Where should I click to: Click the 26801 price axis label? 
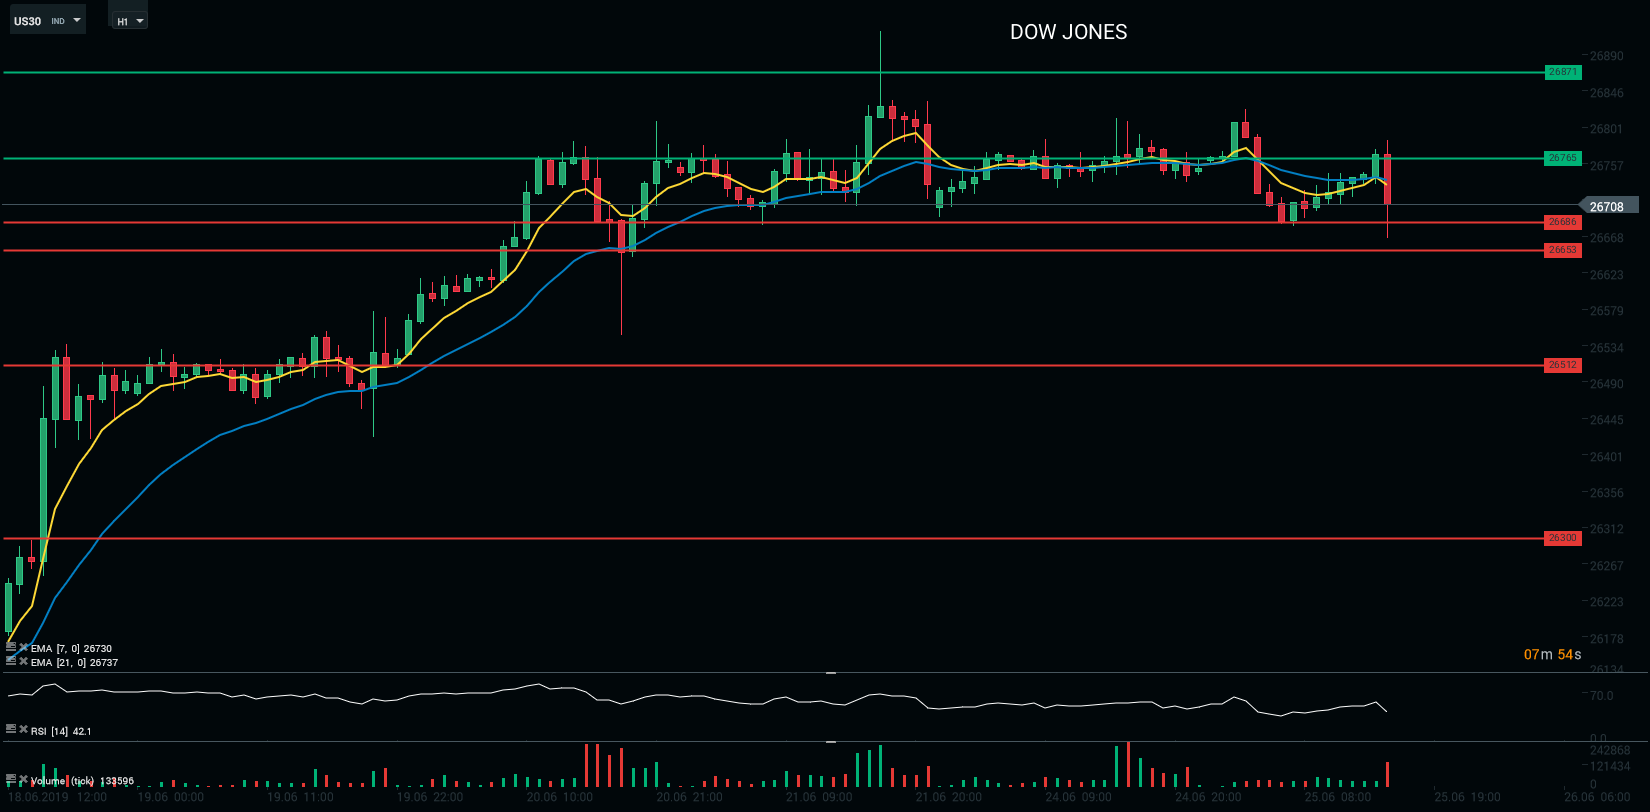point(1607,129)
